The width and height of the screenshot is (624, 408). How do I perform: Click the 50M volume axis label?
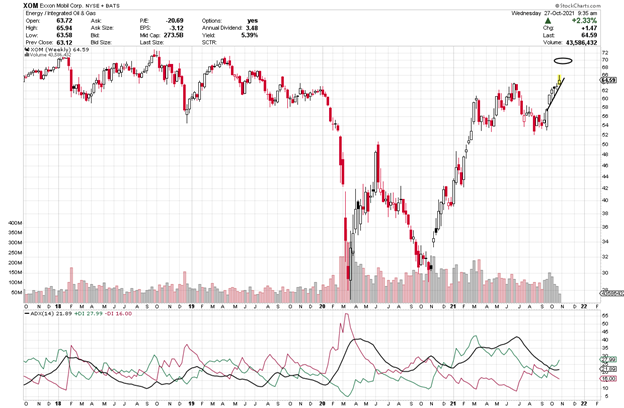click(x=16, y=292)
